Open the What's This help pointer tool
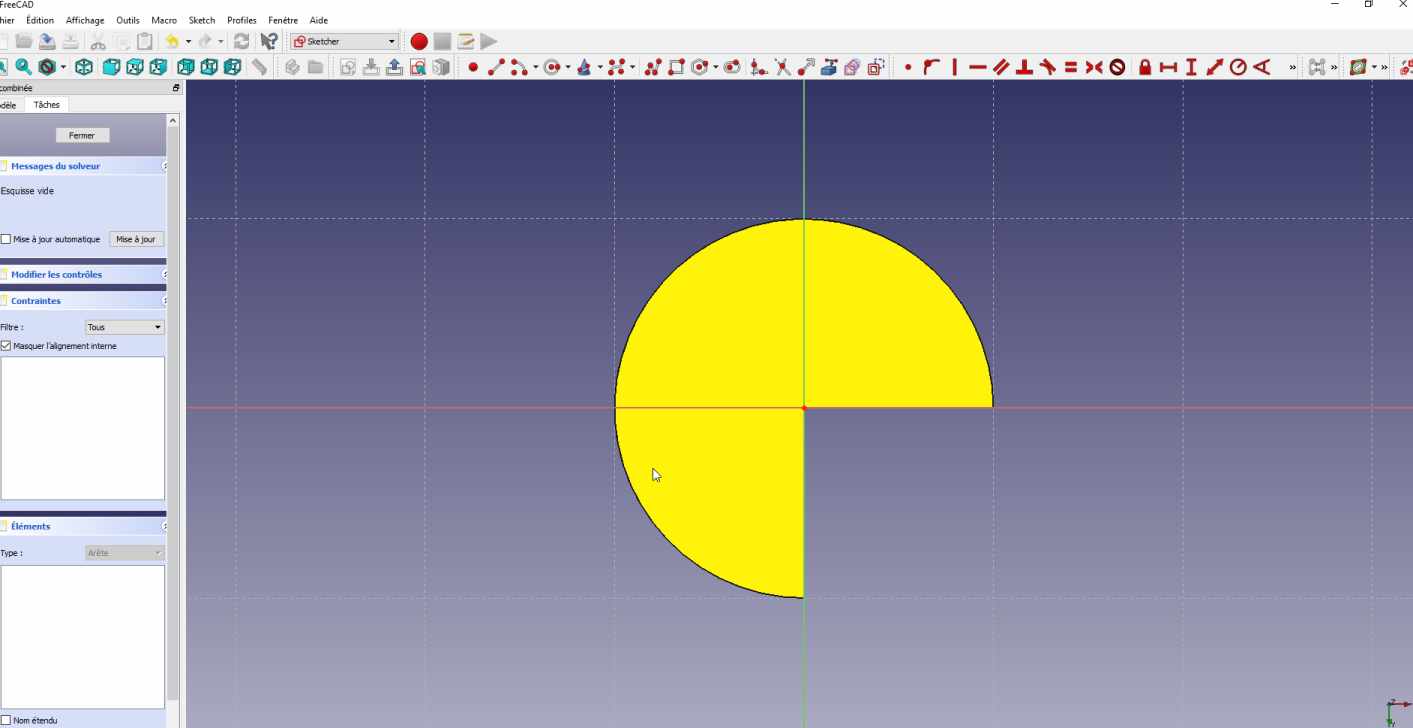Screen dimensions: 1413x728 click(269, 41)
